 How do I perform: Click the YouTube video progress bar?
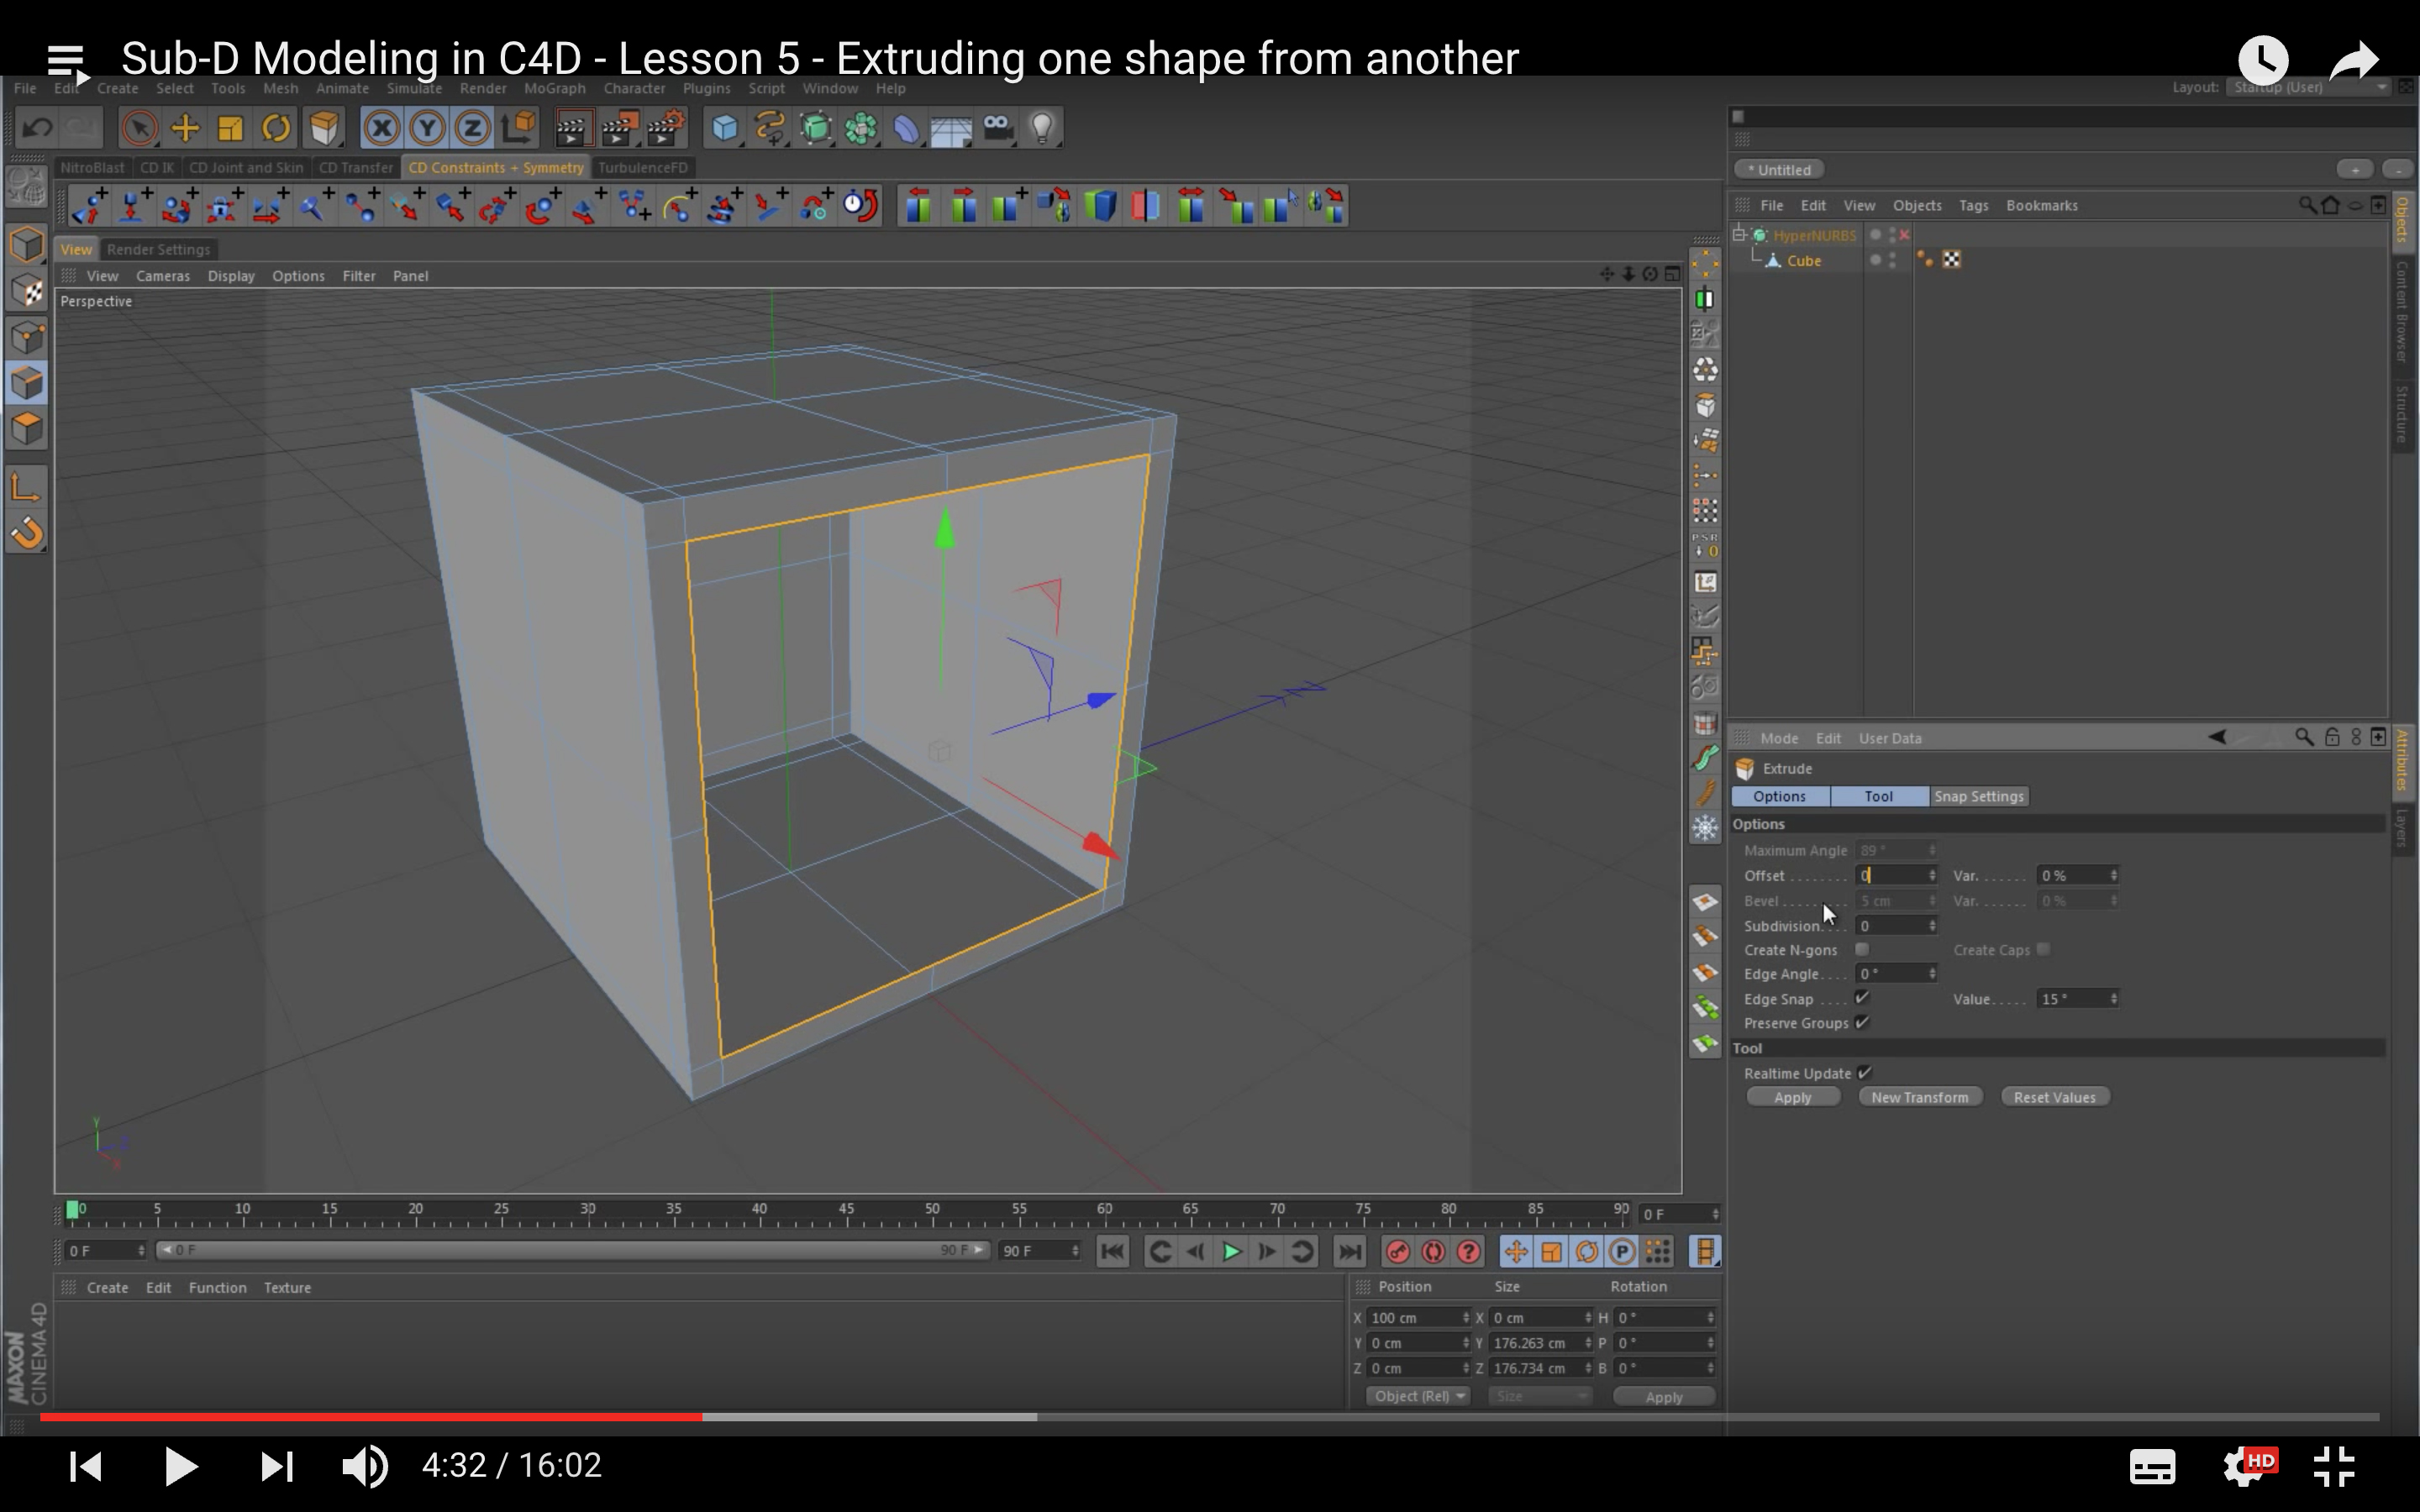pos(1209,1417)
